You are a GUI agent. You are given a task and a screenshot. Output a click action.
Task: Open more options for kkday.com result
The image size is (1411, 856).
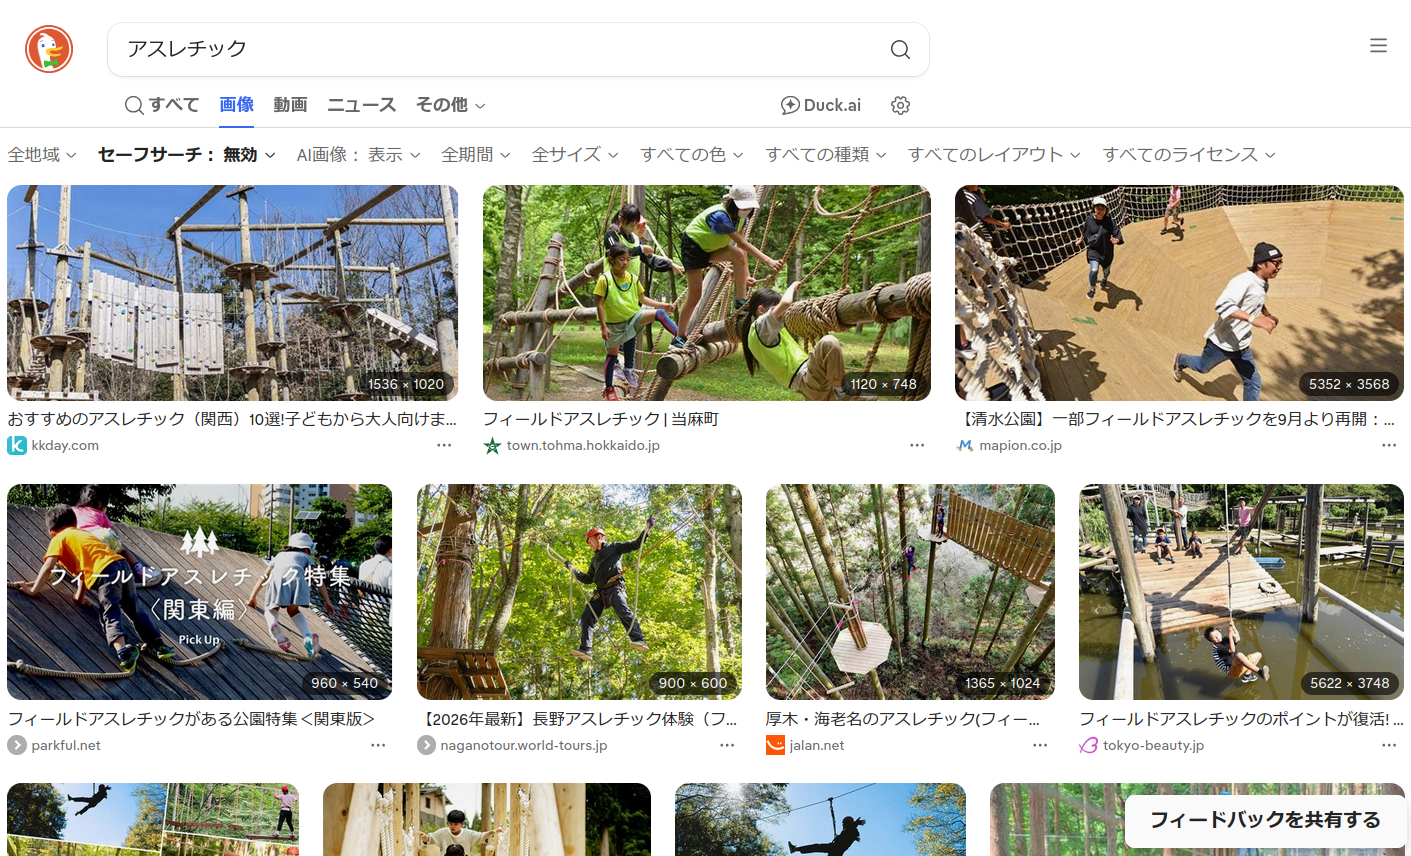[444, 445]
